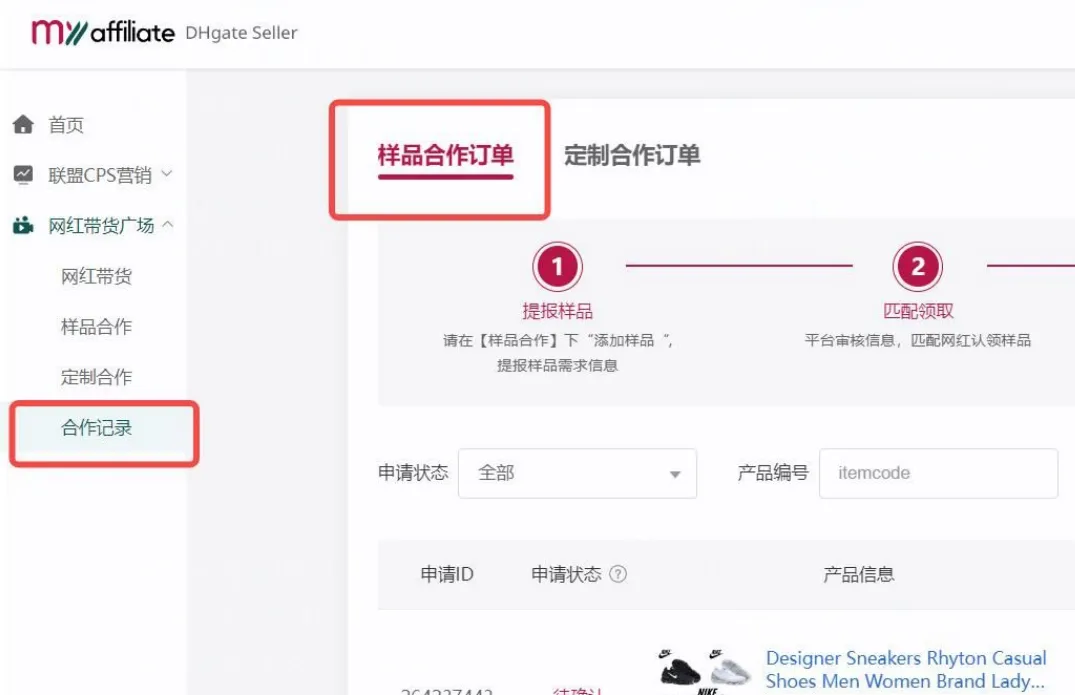This screenshot has width=1075, height=695.
Task: Click the 提报样品 step label
Action: point(557,311)
